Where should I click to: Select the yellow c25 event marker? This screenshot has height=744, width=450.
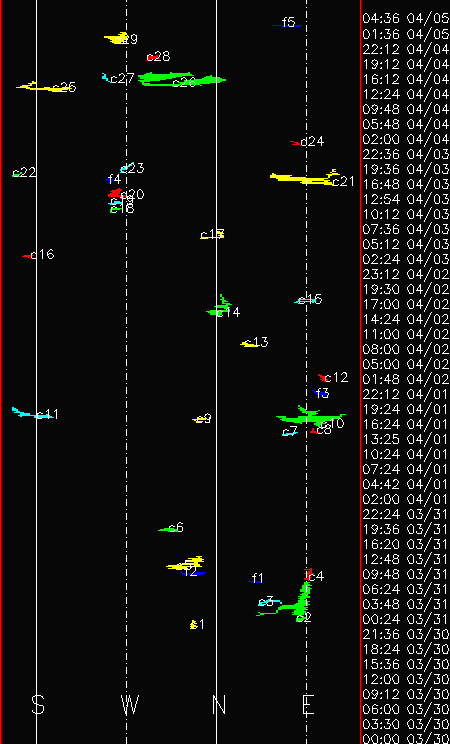pos(43,87)
